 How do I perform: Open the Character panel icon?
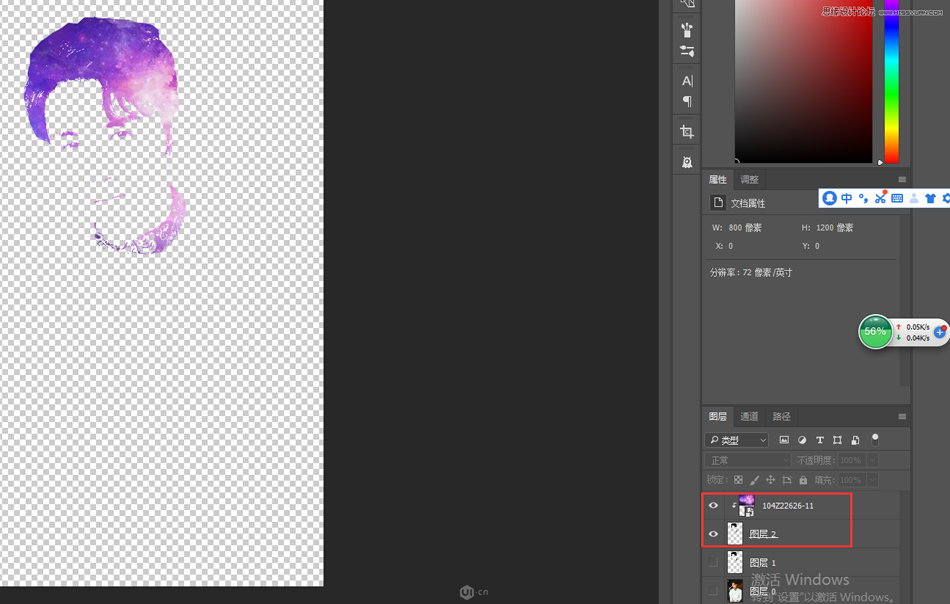pyautogui.click(x=687, y=81)
